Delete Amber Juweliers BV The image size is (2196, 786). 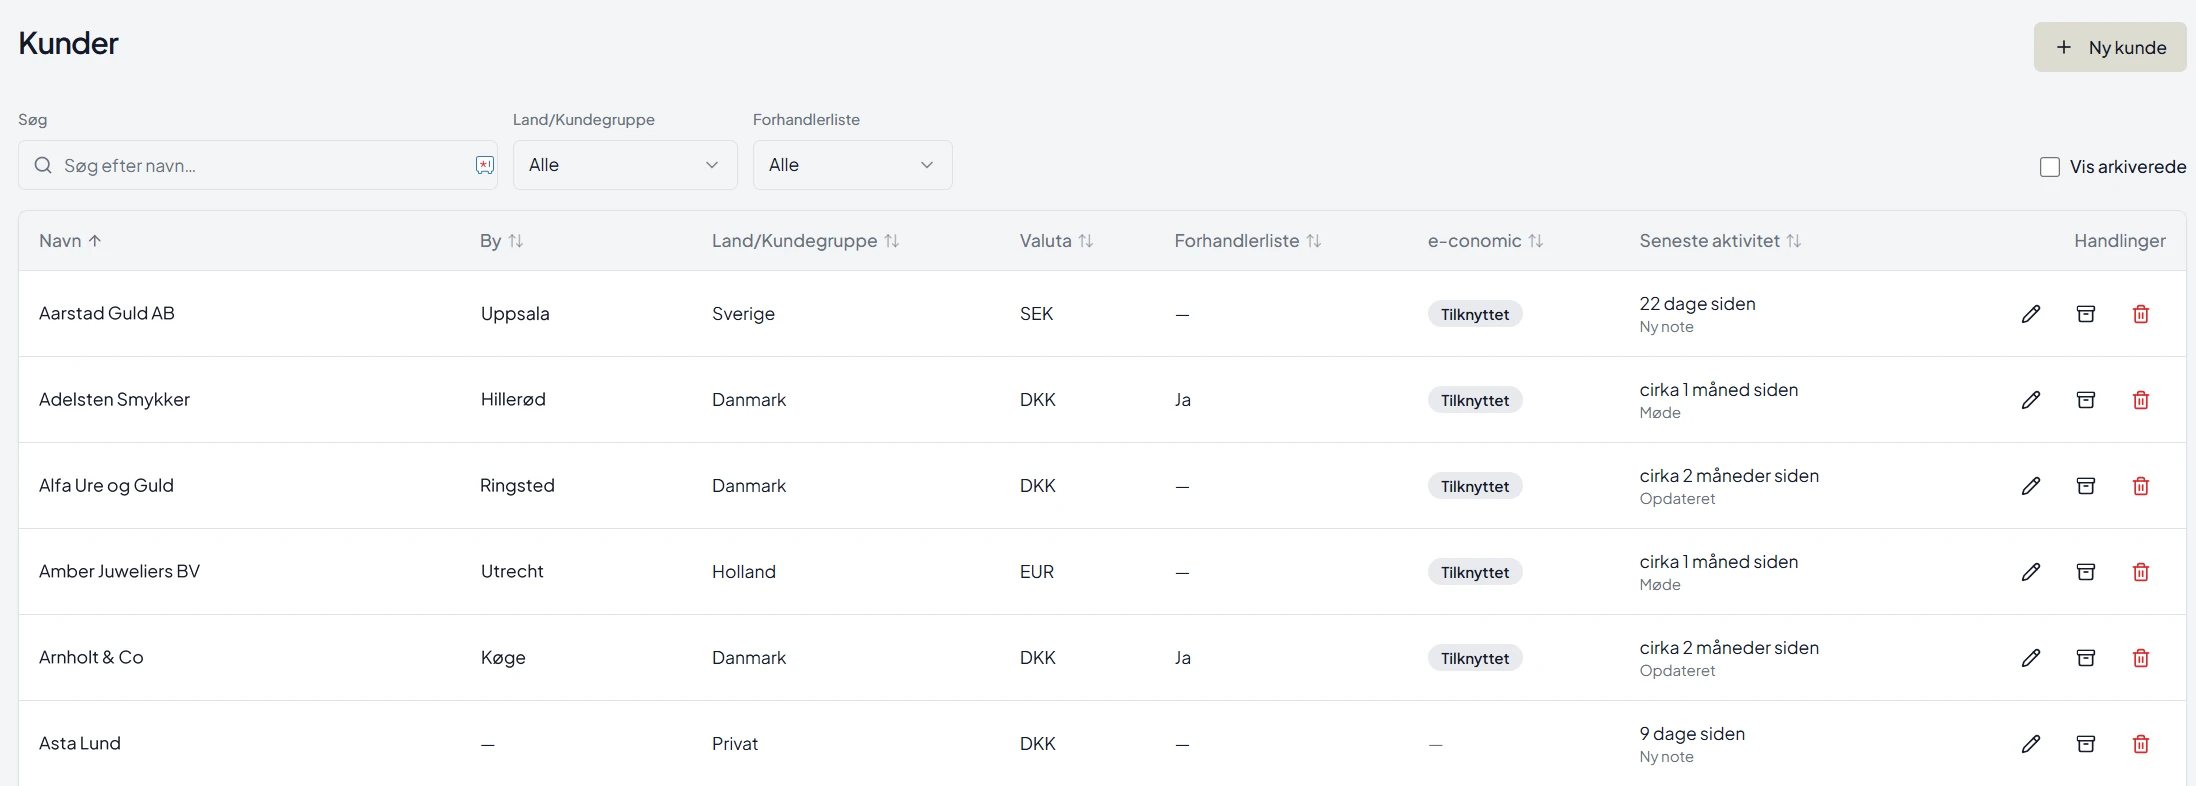[x=2141, y=572]
